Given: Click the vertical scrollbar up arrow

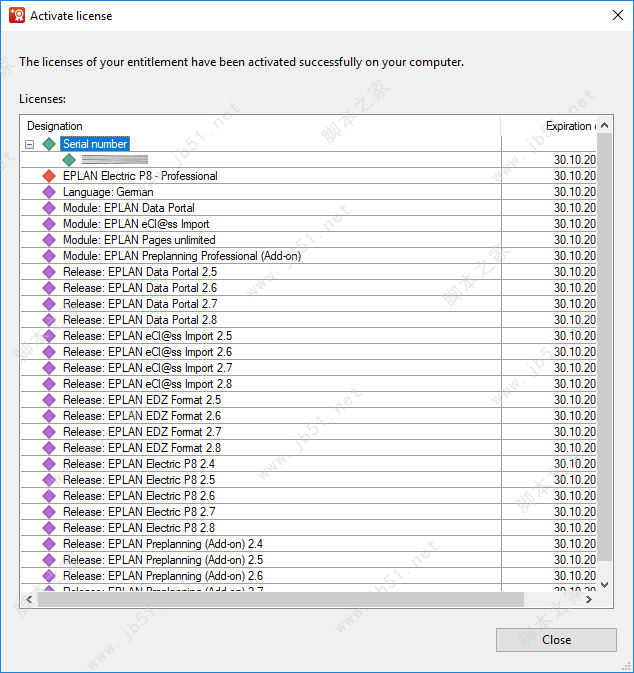Looking at the screenshot, I should coord(604,125).
